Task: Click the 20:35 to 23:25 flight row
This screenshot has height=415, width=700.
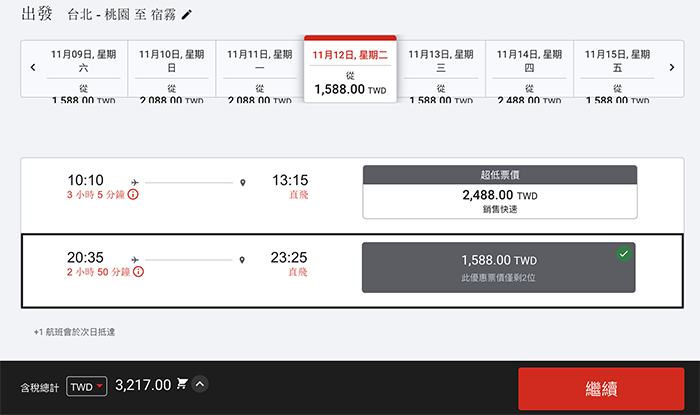Action: [352, 270]
